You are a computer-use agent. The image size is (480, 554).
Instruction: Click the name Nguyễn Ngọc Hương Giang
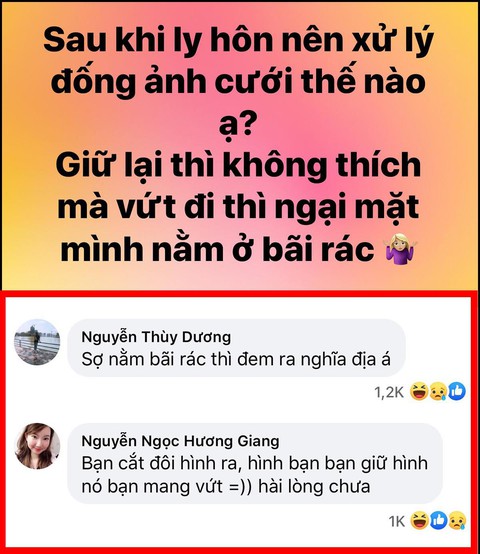pyautogui.click(x=180, y=441)
